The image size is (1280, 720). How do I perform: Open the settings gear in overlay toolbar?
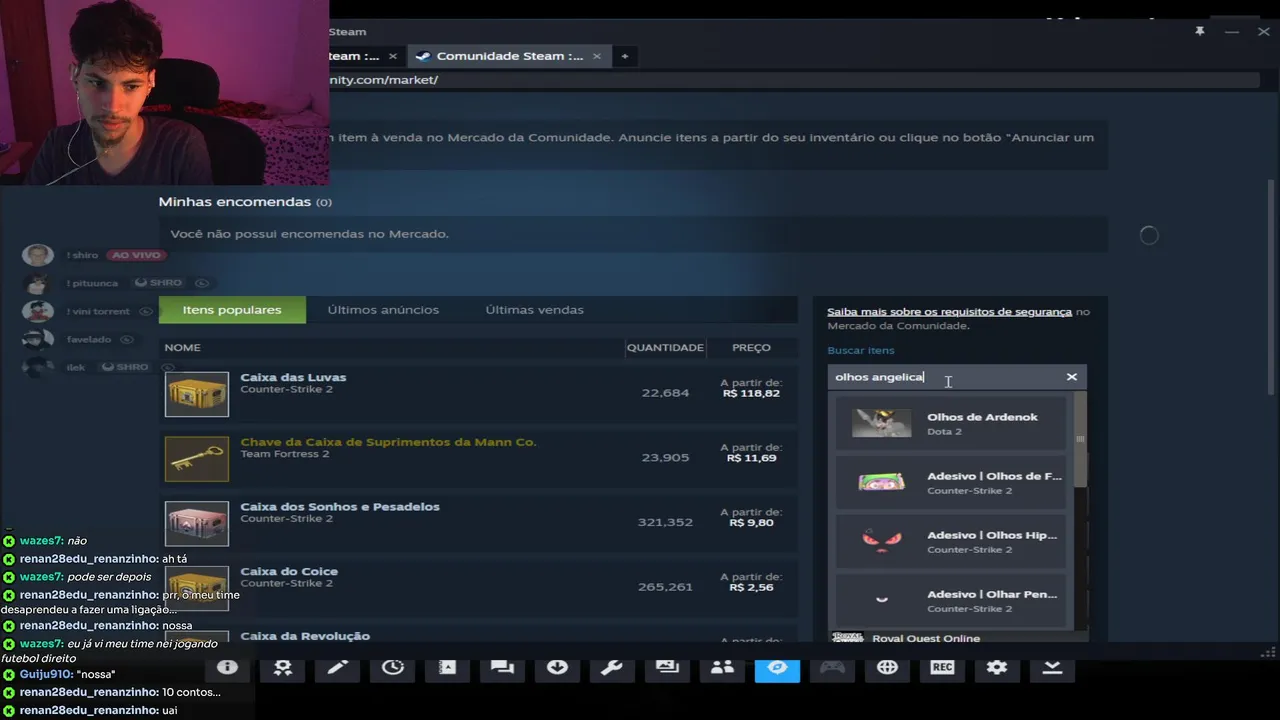[997, 667]
